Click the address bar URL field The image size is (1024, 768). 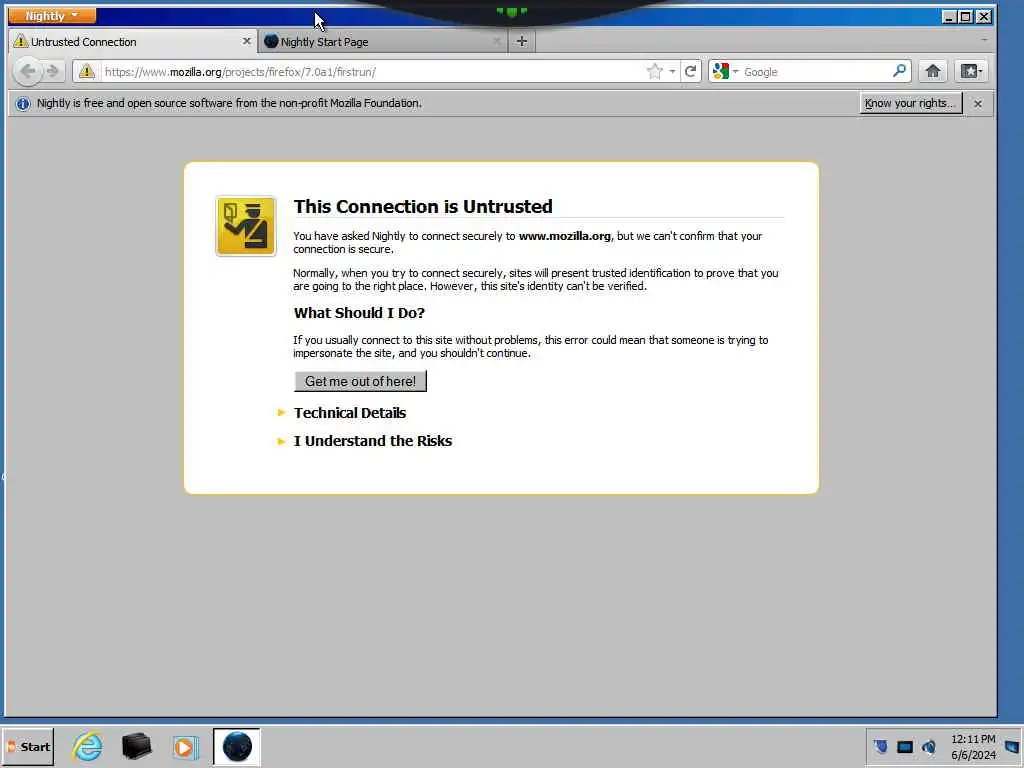372,72
